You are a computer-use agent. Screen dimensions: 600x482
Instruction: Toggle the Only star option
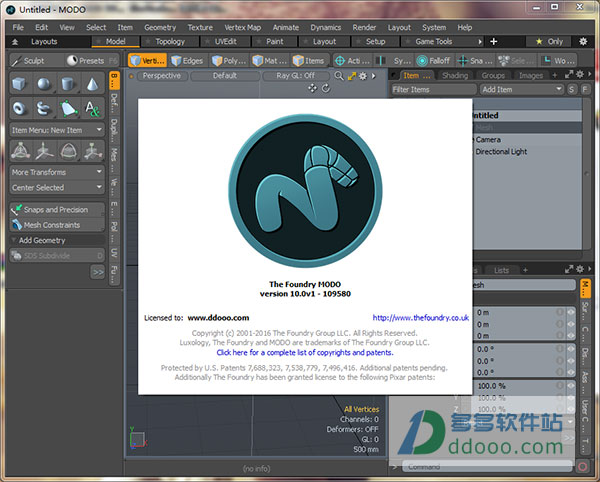coord(549,41)
